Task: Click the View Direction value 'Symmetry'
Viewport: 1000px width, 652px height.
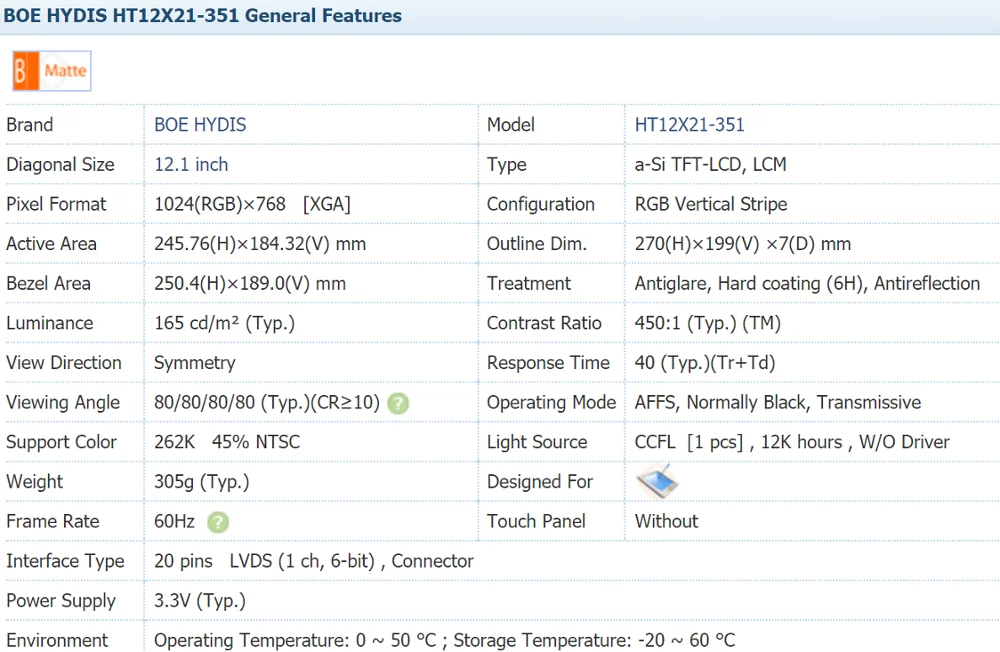Action: coord(195,363)
